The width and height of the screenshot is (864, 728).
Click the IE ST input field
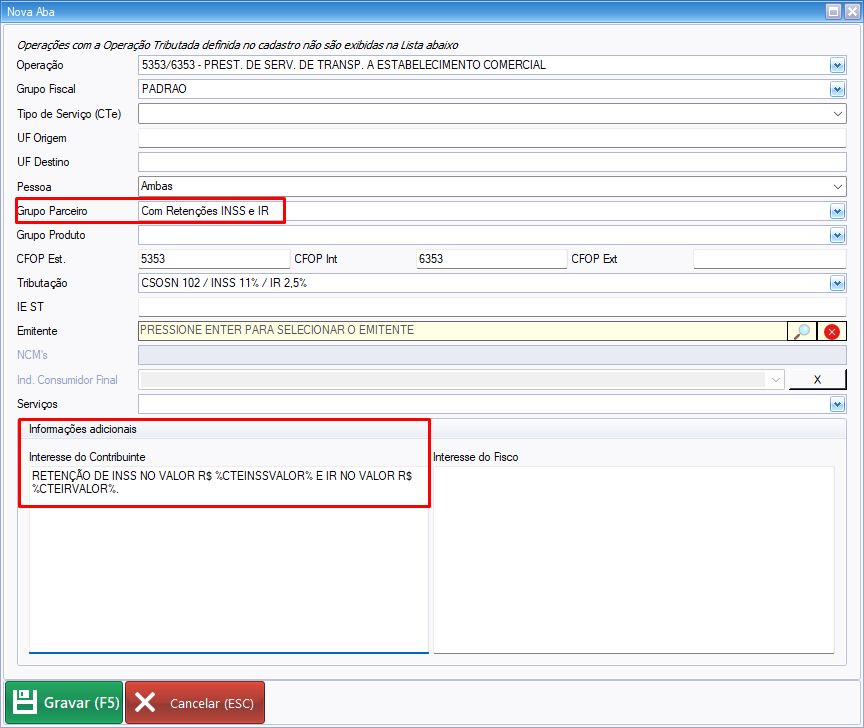[490, 308]
